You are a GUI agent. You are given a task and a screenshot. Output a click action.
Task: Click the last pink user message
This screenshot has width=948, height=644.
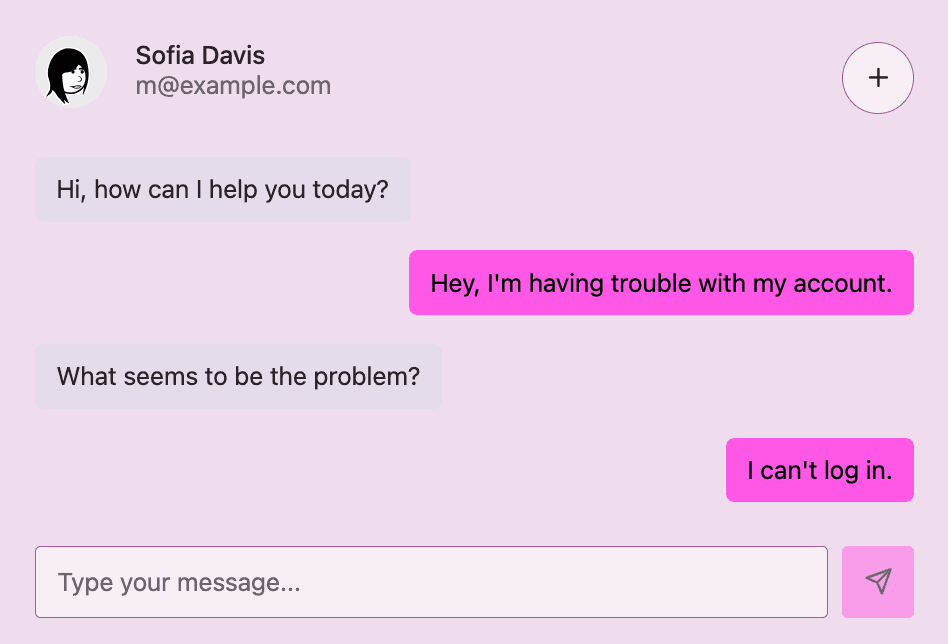pos(819,470)
